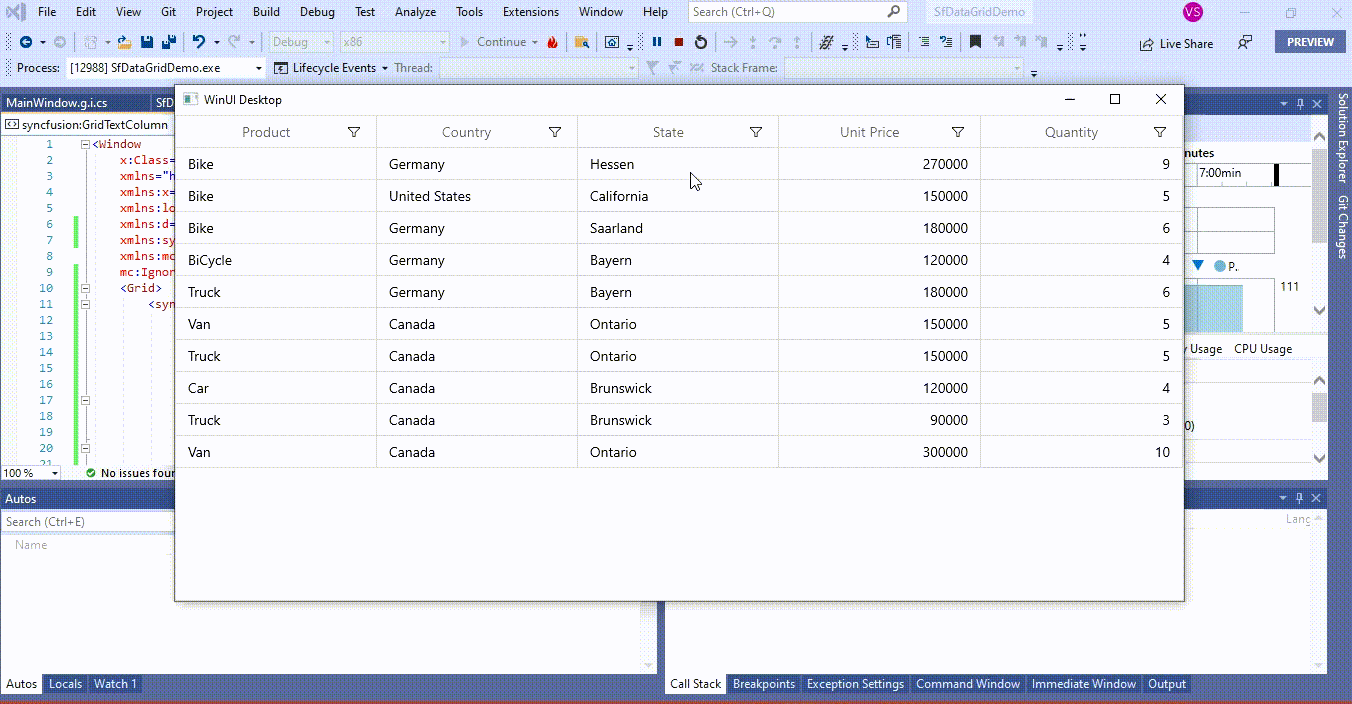Image resolution: width=1352 pixels, height=704 pixels.
Task: Open the x86 platform dropdown
Action: 394,42
